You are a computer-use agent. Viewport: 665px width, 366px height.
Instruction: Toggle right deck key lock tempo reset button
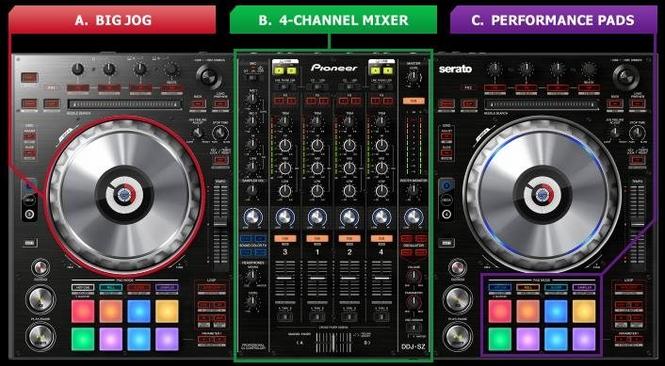[x=637, y=160]
